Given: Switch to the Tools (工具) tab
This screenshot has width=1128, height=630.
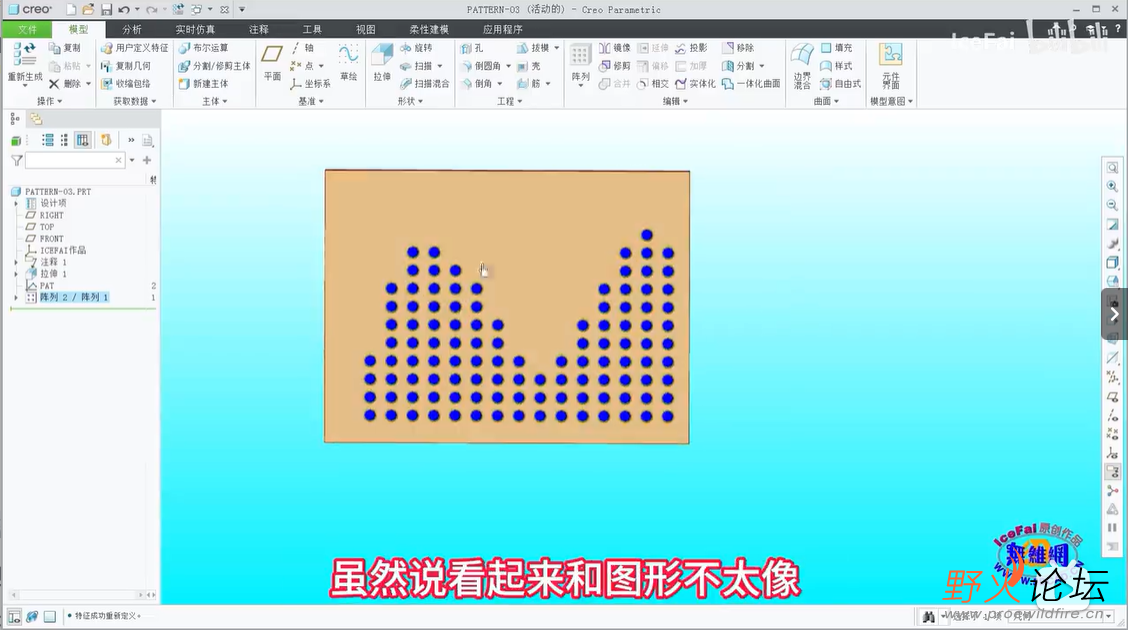Looking at the screenshot, I should click(311, 29).
